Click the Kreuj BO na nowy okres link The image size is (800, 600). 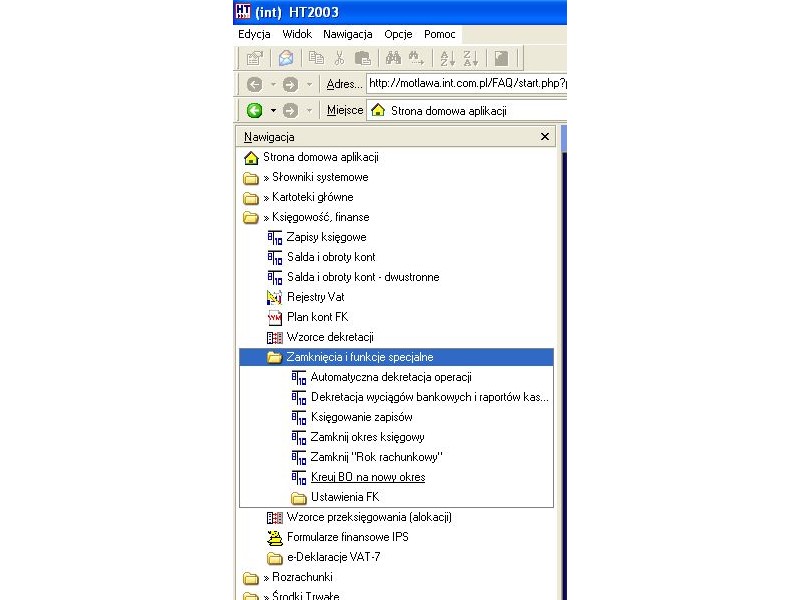point(368,477)
